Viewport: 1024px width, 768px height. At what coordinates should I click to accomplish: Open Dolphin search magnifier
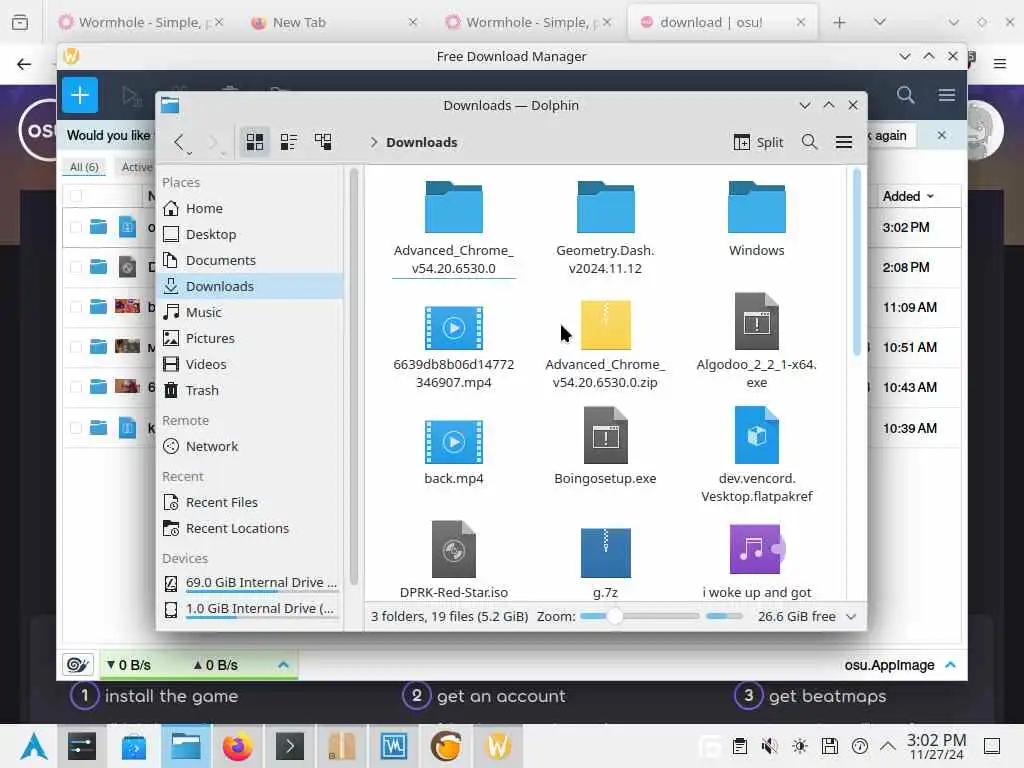[x=809, y=142]
